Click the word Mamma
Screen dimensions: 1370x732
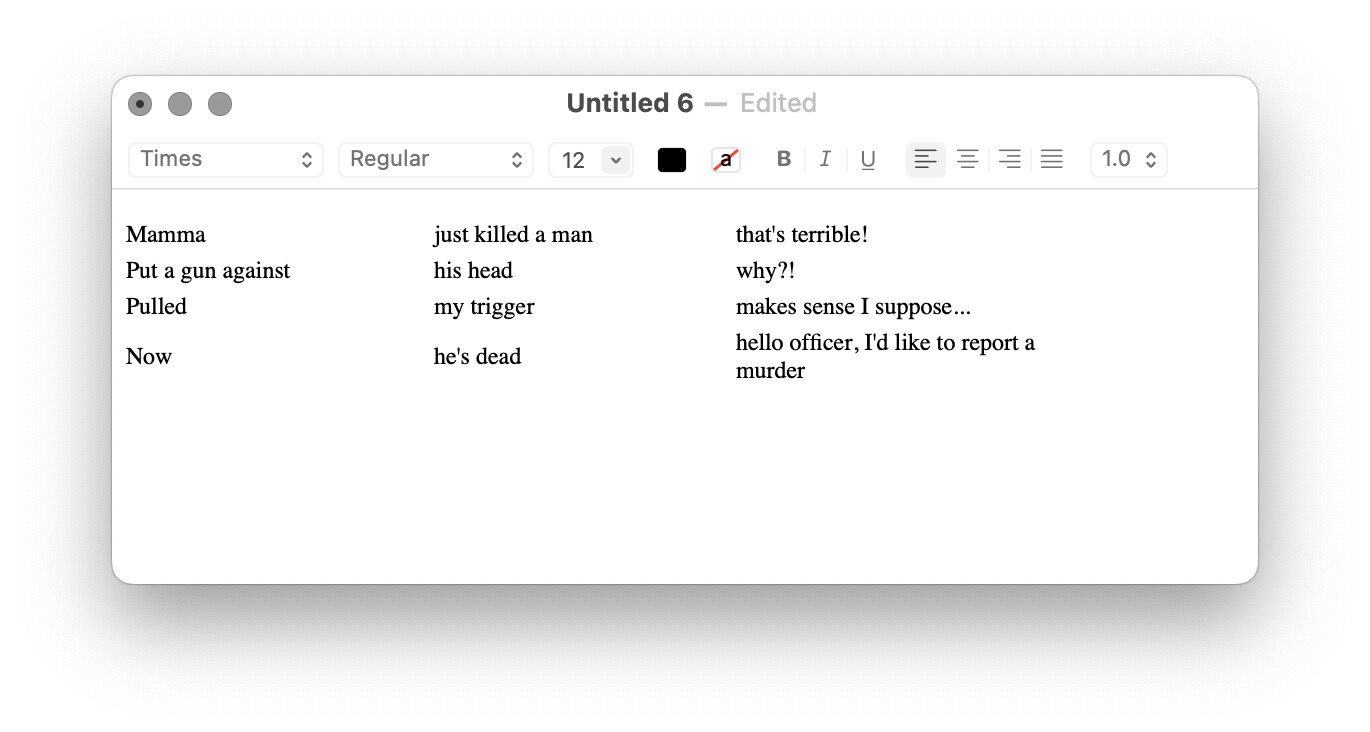click(166, 235)
